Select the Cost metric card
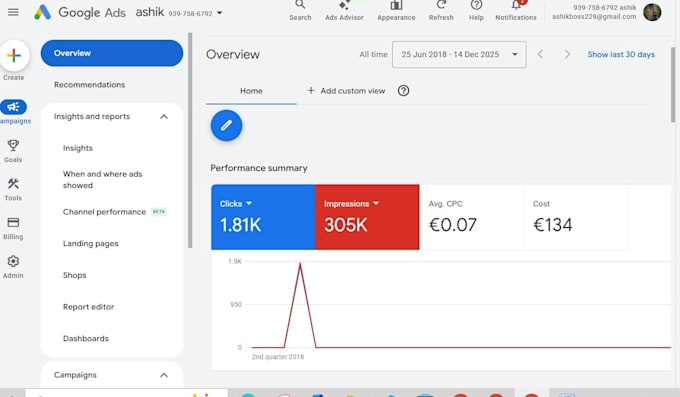 576,217
